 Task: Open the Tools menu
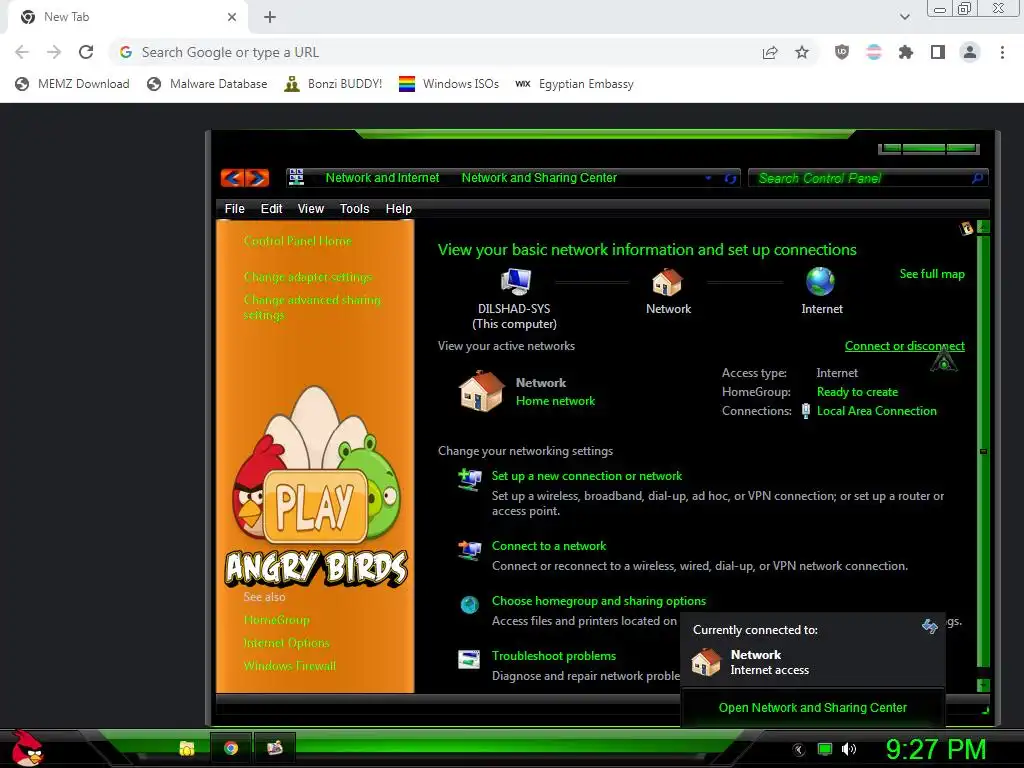(354, 209)
